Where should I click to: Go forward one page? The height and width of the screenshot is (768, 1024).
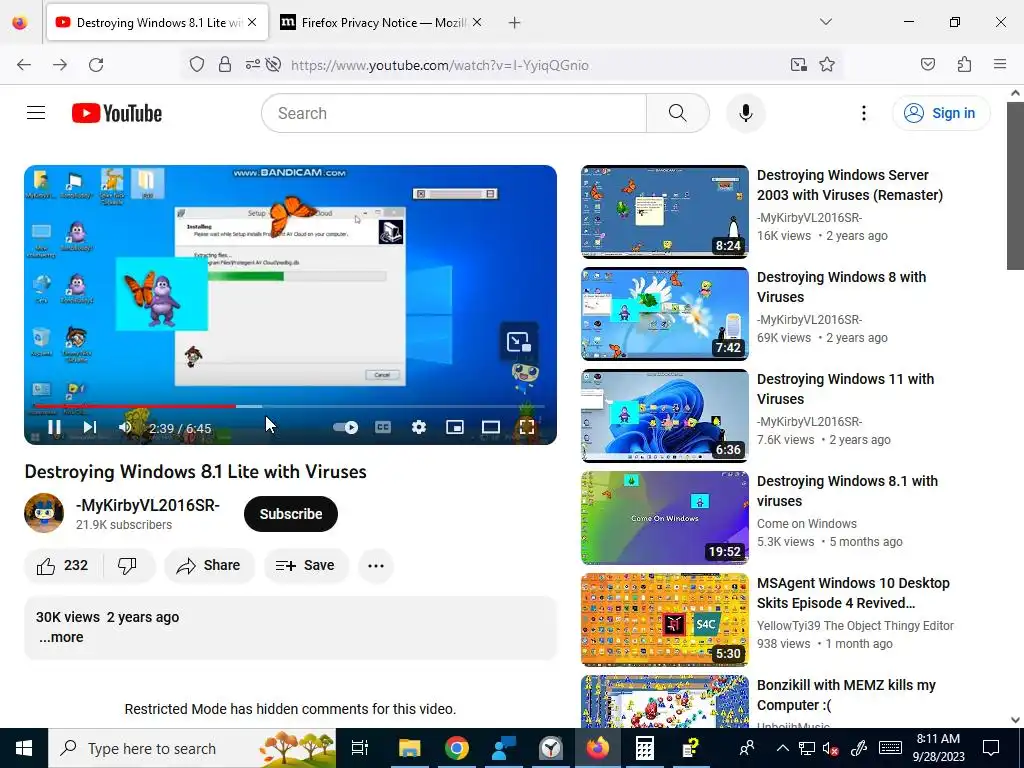coord(60,65)
